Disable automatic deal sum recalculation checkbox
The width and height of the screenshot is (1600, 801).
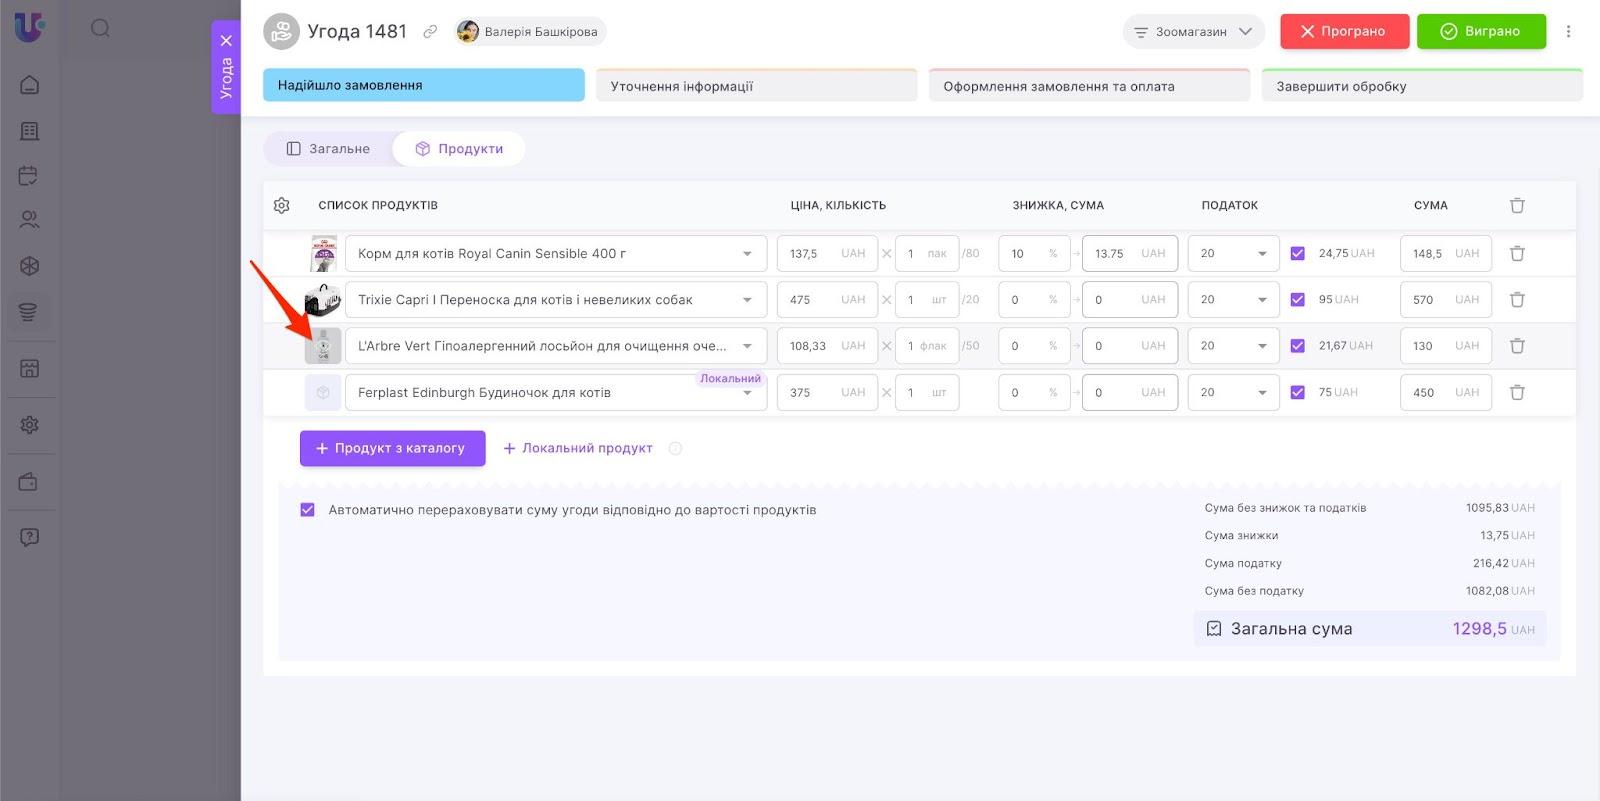308,510
